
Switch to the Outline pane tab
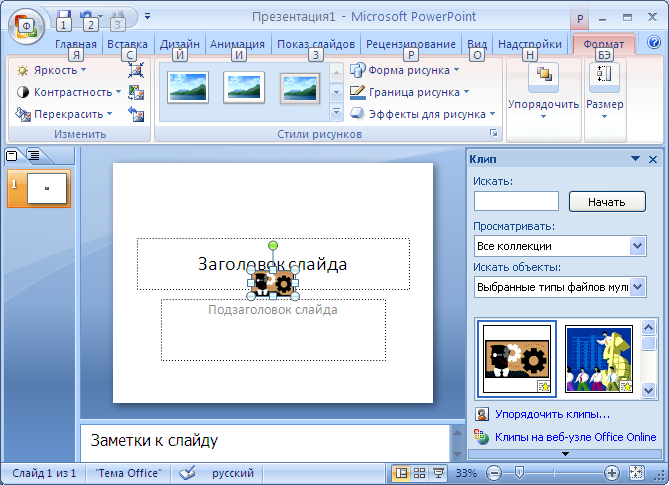(34, 156)
